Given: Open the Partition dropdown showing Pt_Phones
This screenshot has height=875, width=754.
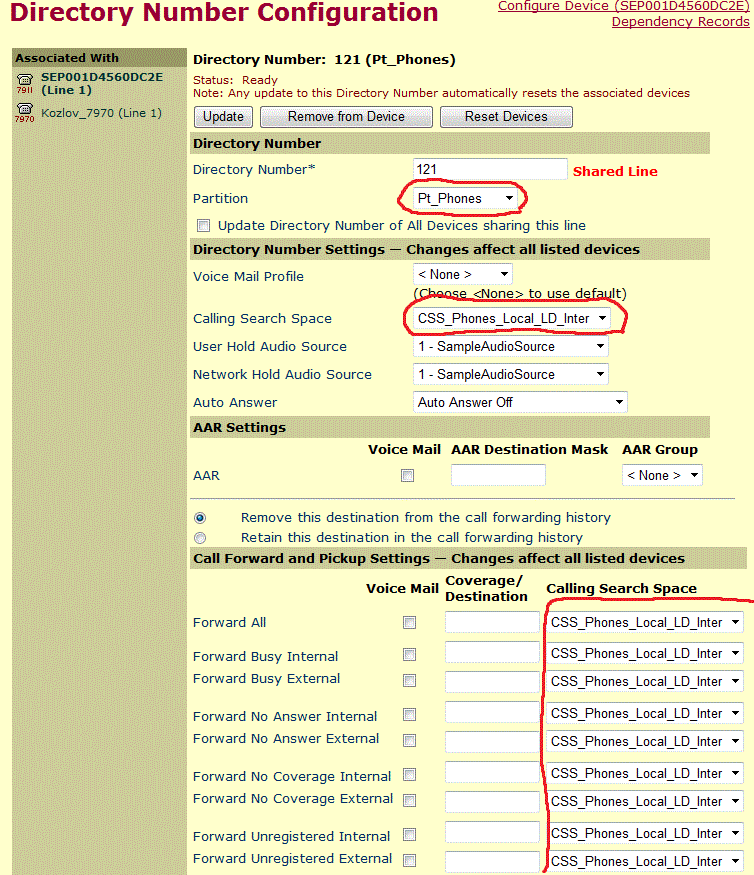Looking at the screenshot, I should pos(469,199).
